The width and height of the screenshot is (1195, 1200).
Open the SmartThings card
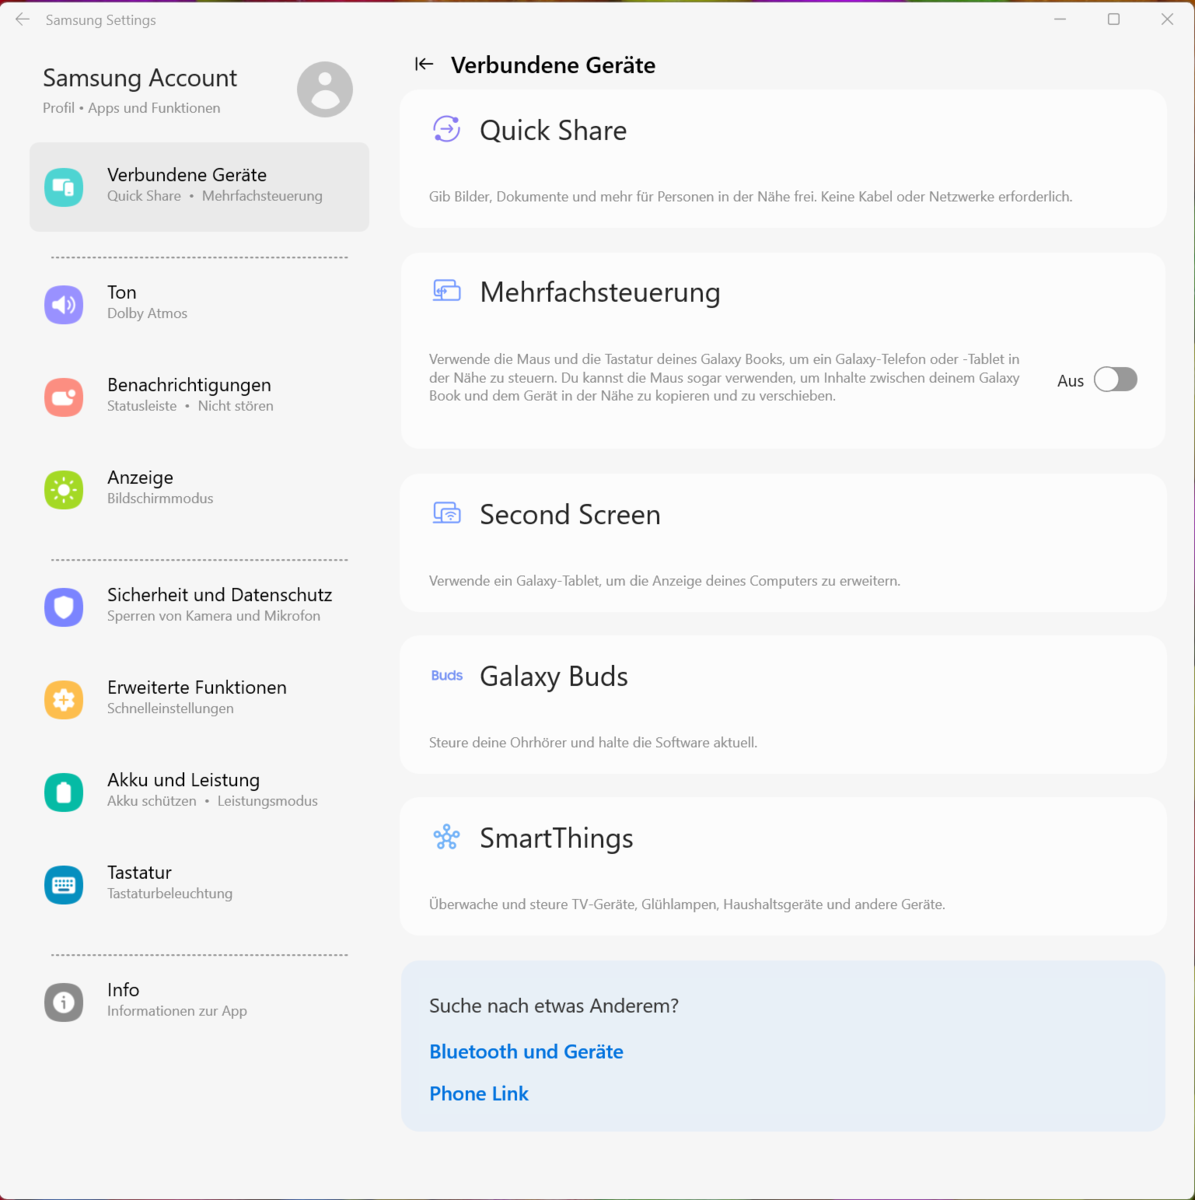tap(783, 867)
